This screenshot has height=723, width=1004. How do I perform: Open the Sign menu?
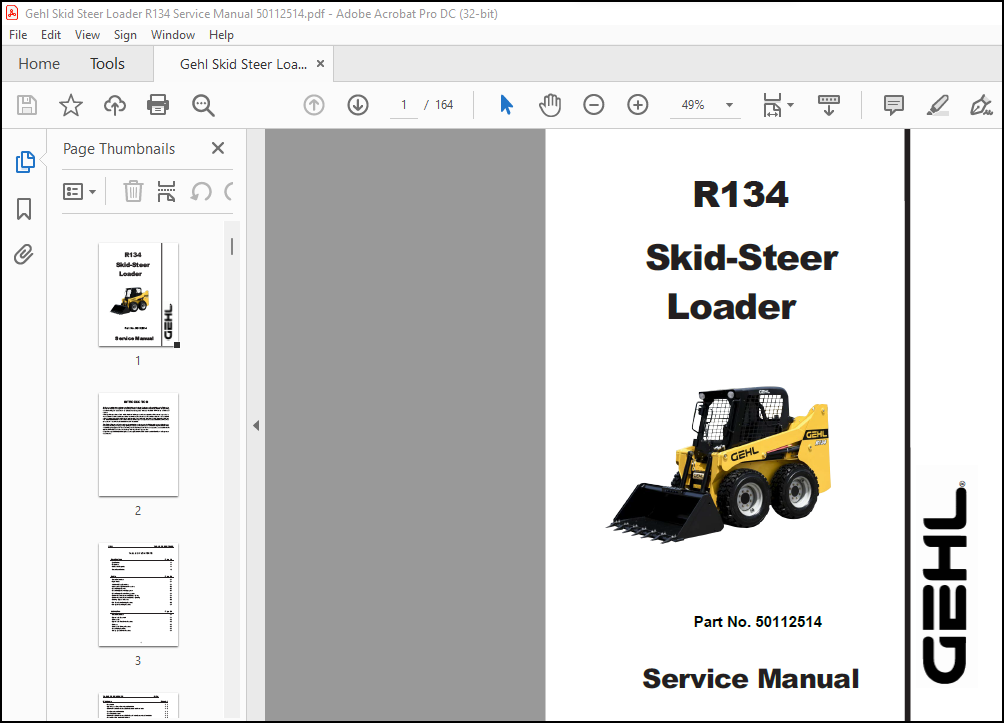(125, 35)
